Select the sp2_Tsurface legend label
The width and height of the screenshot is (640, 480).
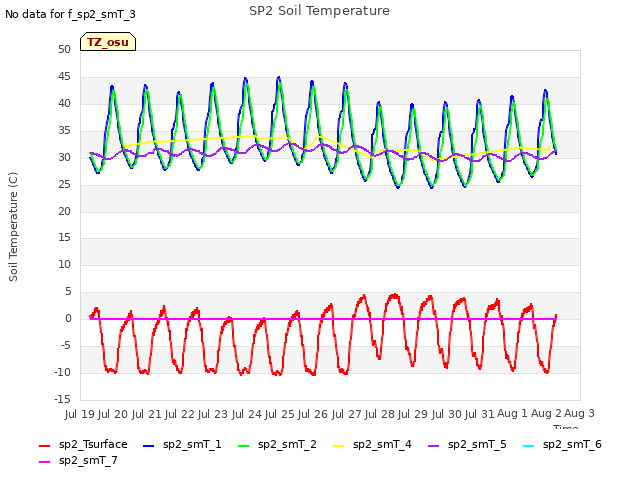tap(93, 444)
